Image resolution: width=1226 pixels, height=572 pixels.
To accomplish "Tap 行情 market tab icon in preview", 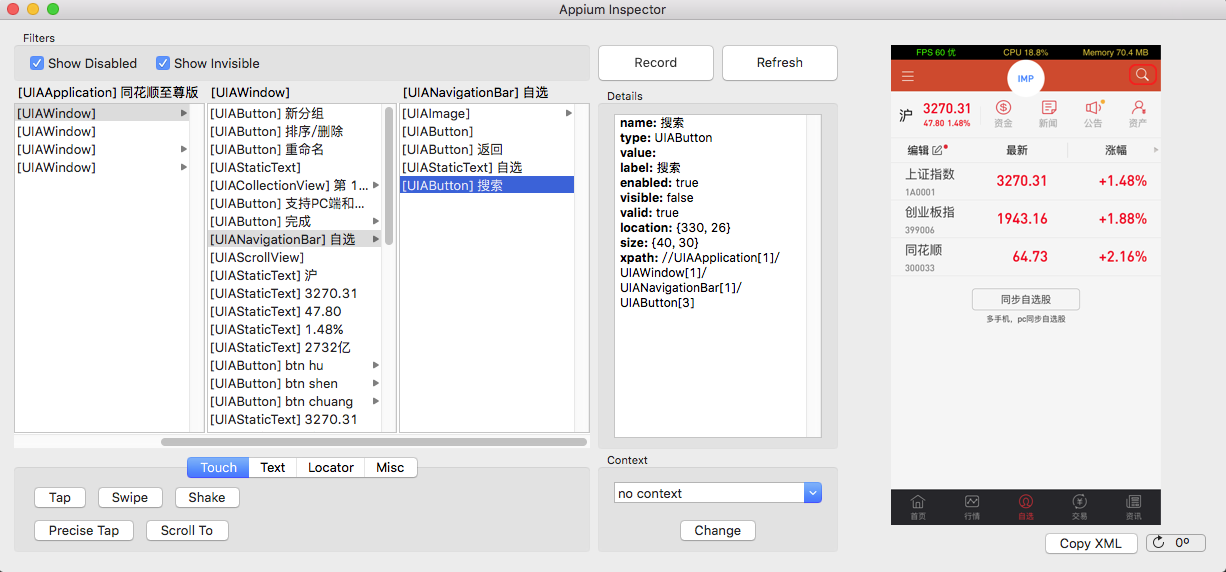I will (x=972, y=507).
